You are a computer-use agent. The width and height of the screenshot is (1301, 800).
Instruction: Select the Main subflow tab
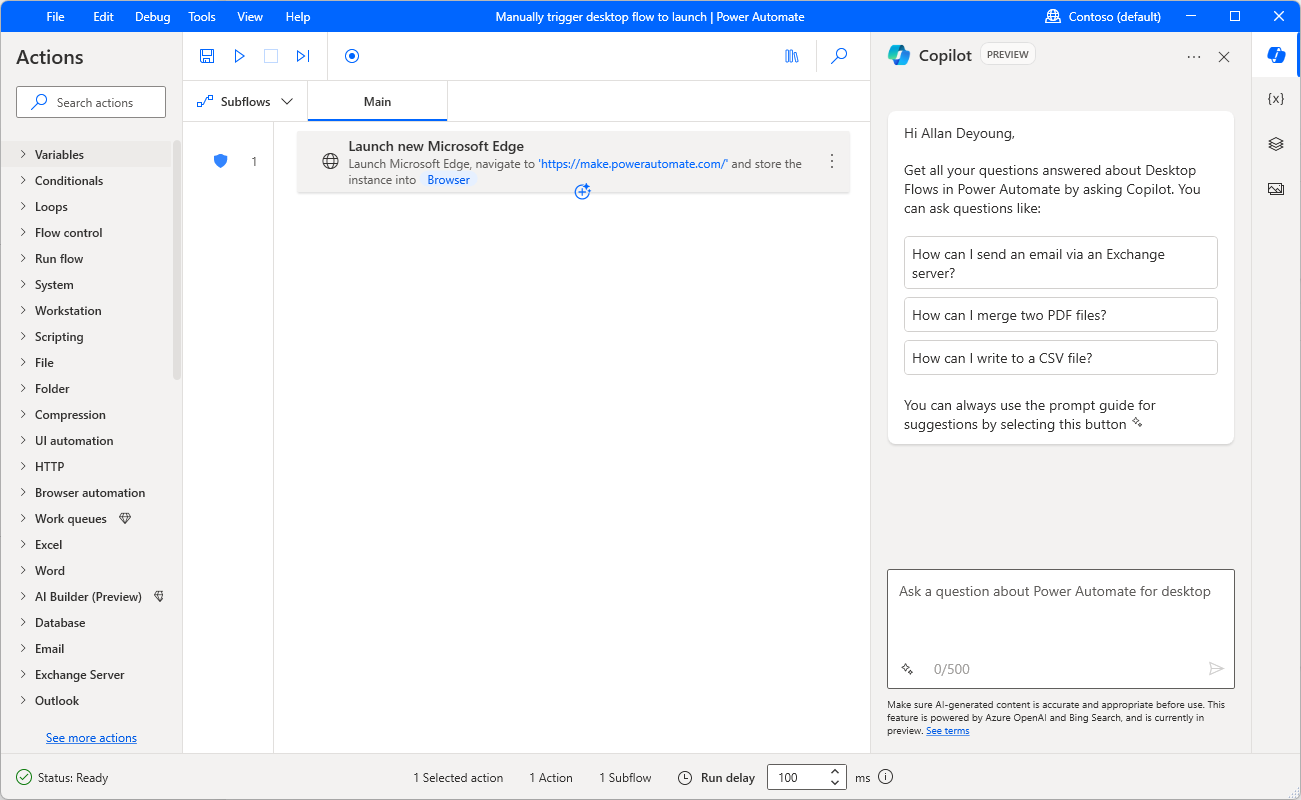[x=377, y=101]
